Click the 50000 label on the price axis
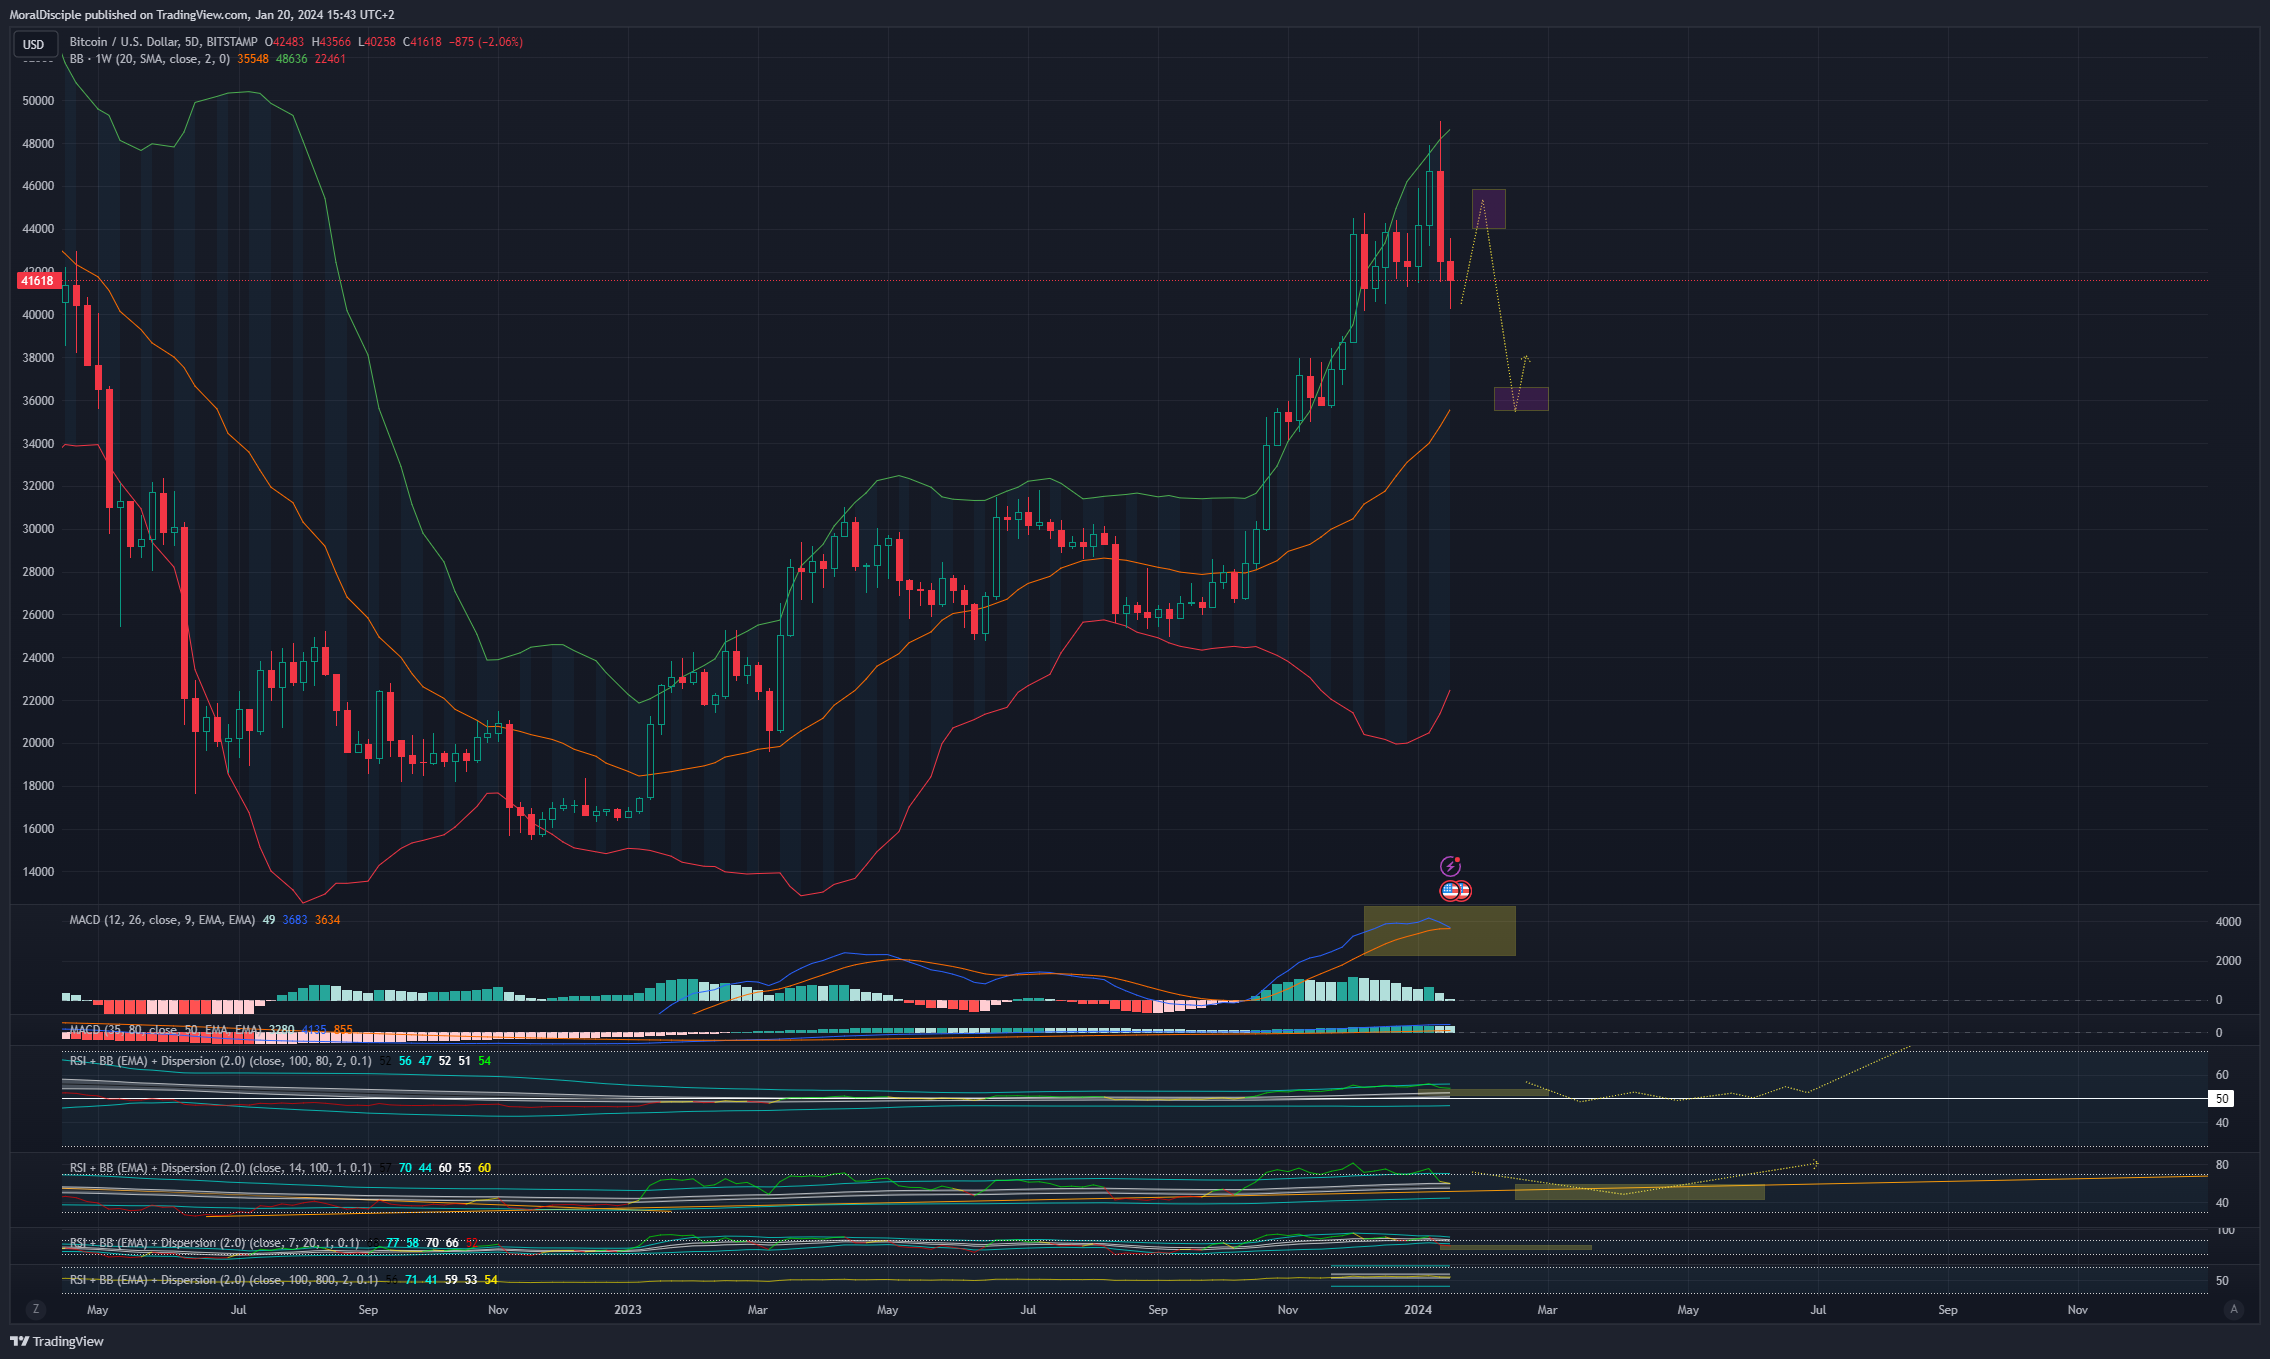 38,101
